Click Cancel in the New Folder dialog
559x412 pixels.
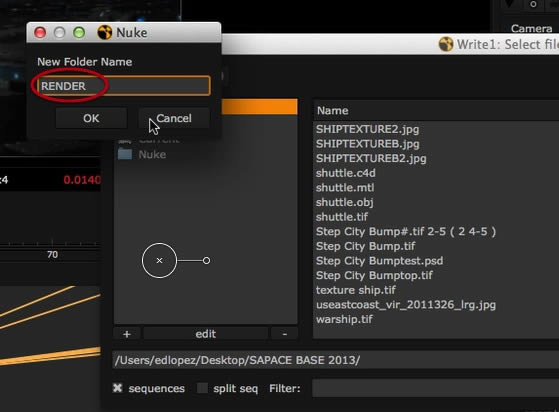[174, 118]
